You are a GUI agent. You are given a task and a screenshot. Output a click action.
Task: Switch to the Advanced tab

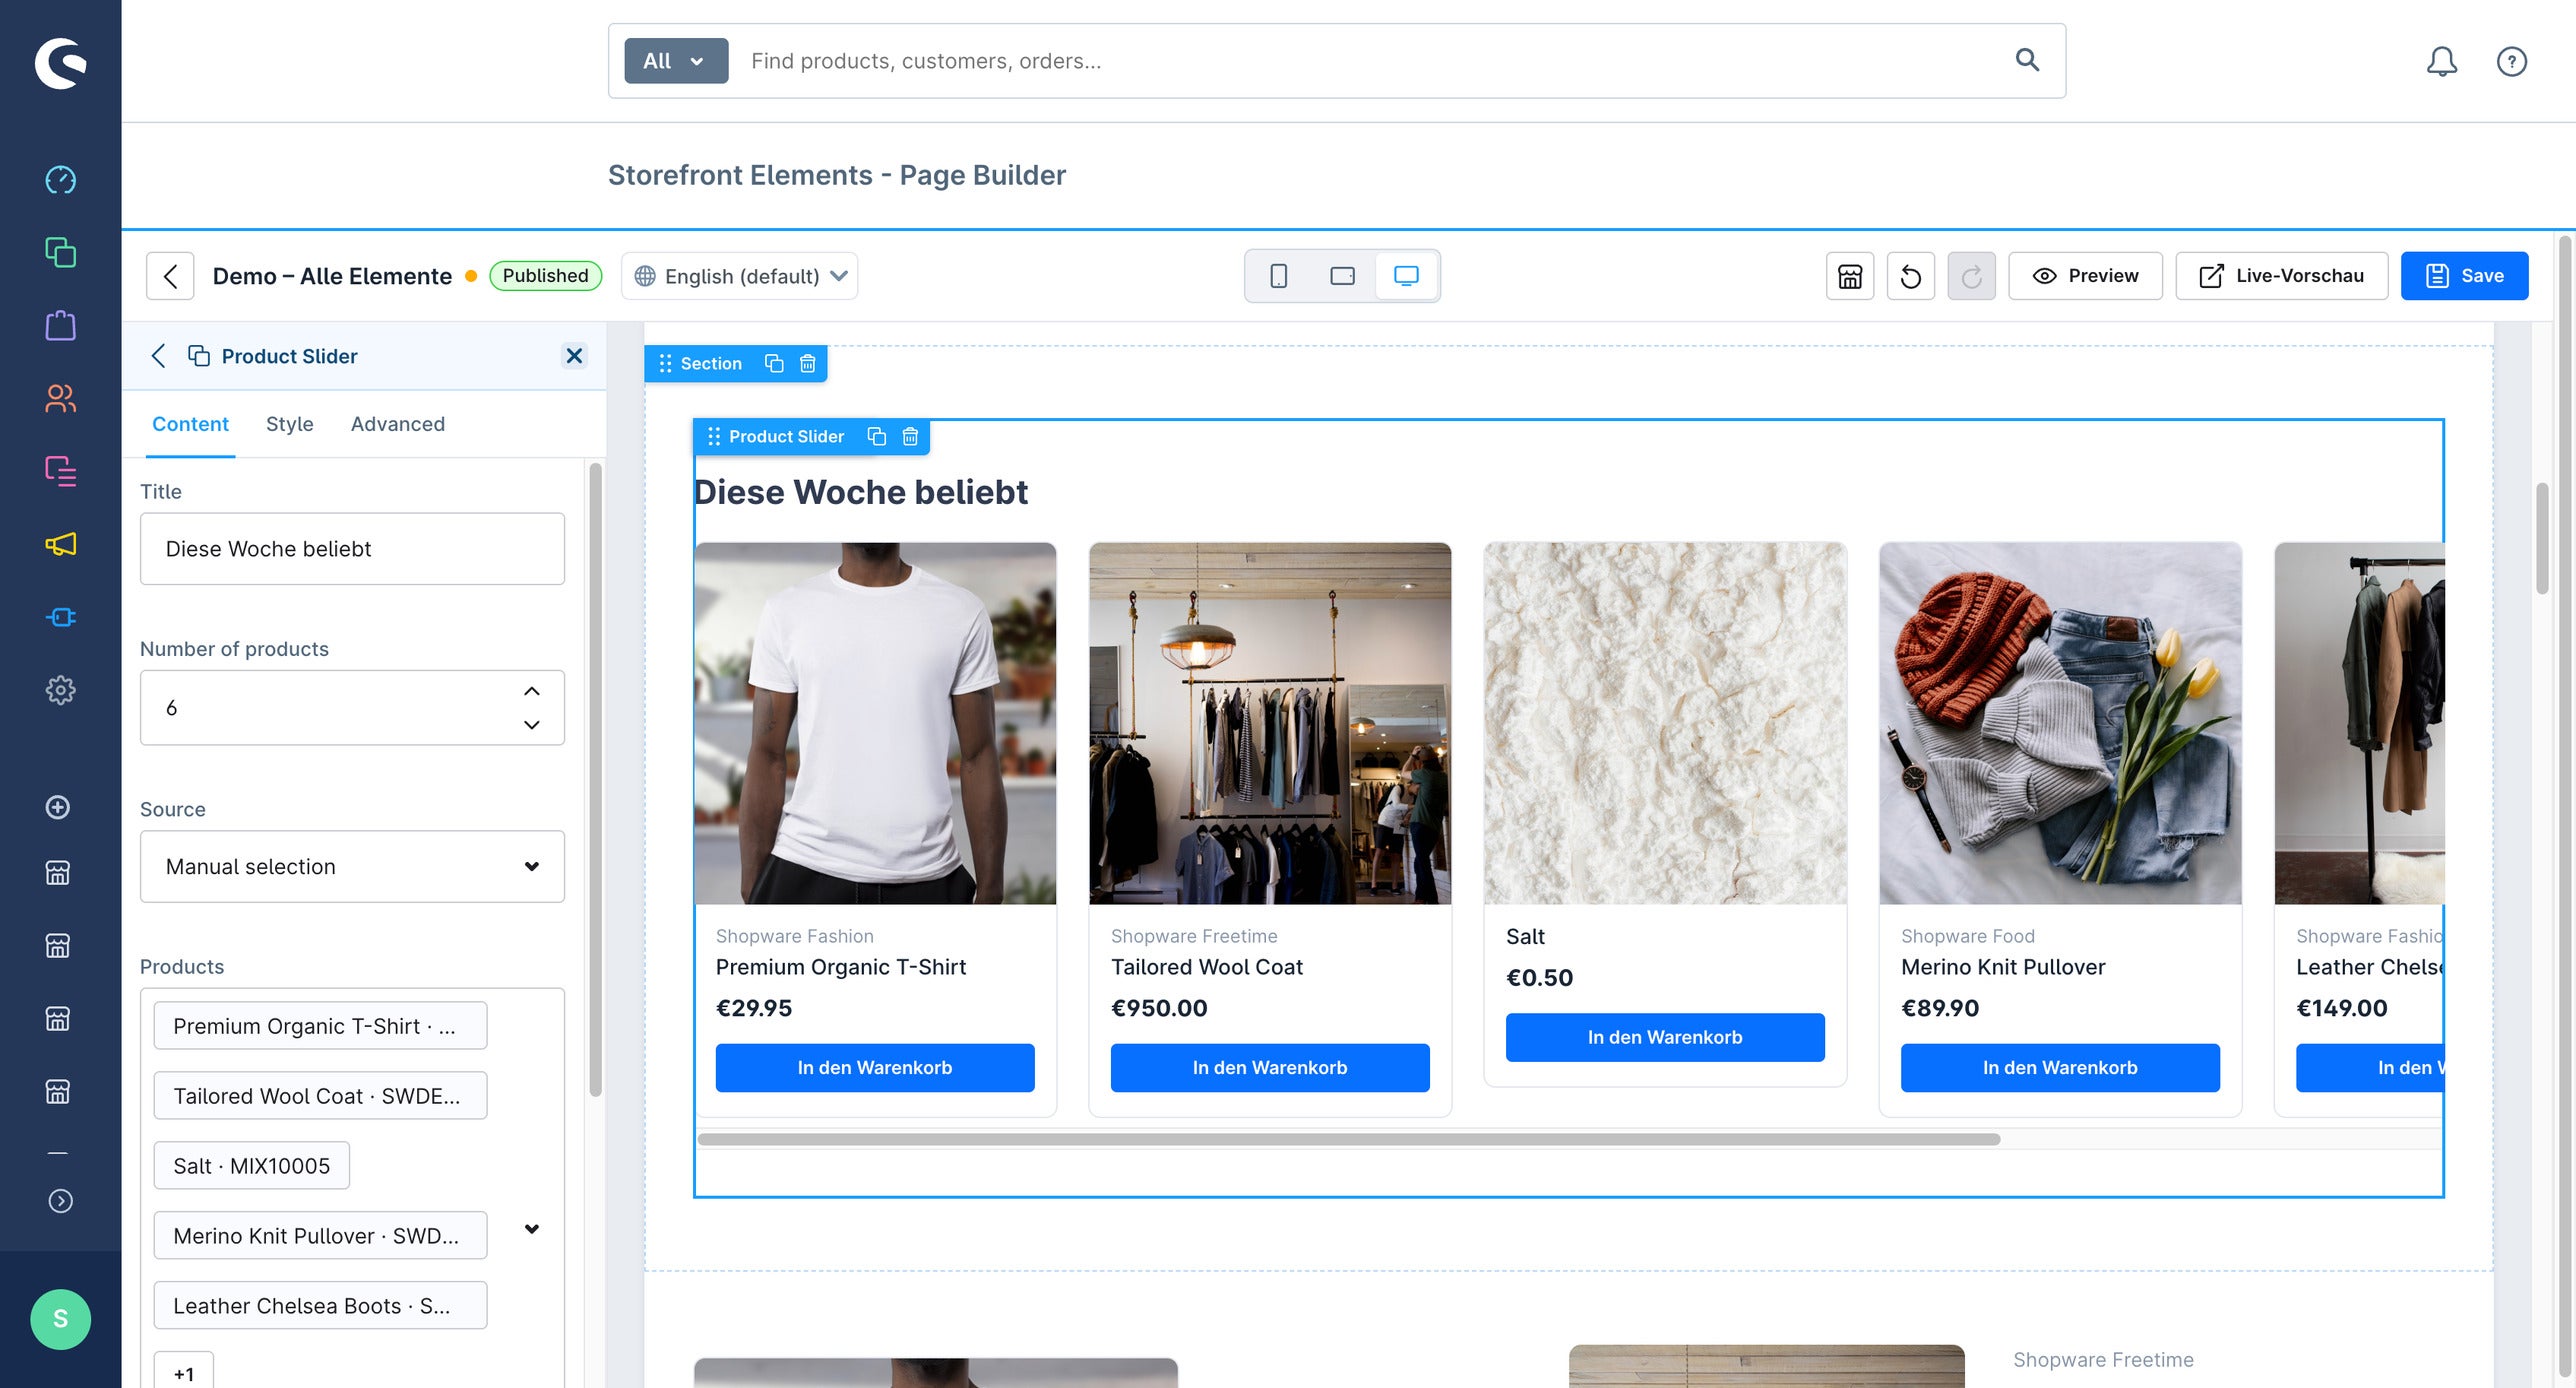[x=398, y=424]
